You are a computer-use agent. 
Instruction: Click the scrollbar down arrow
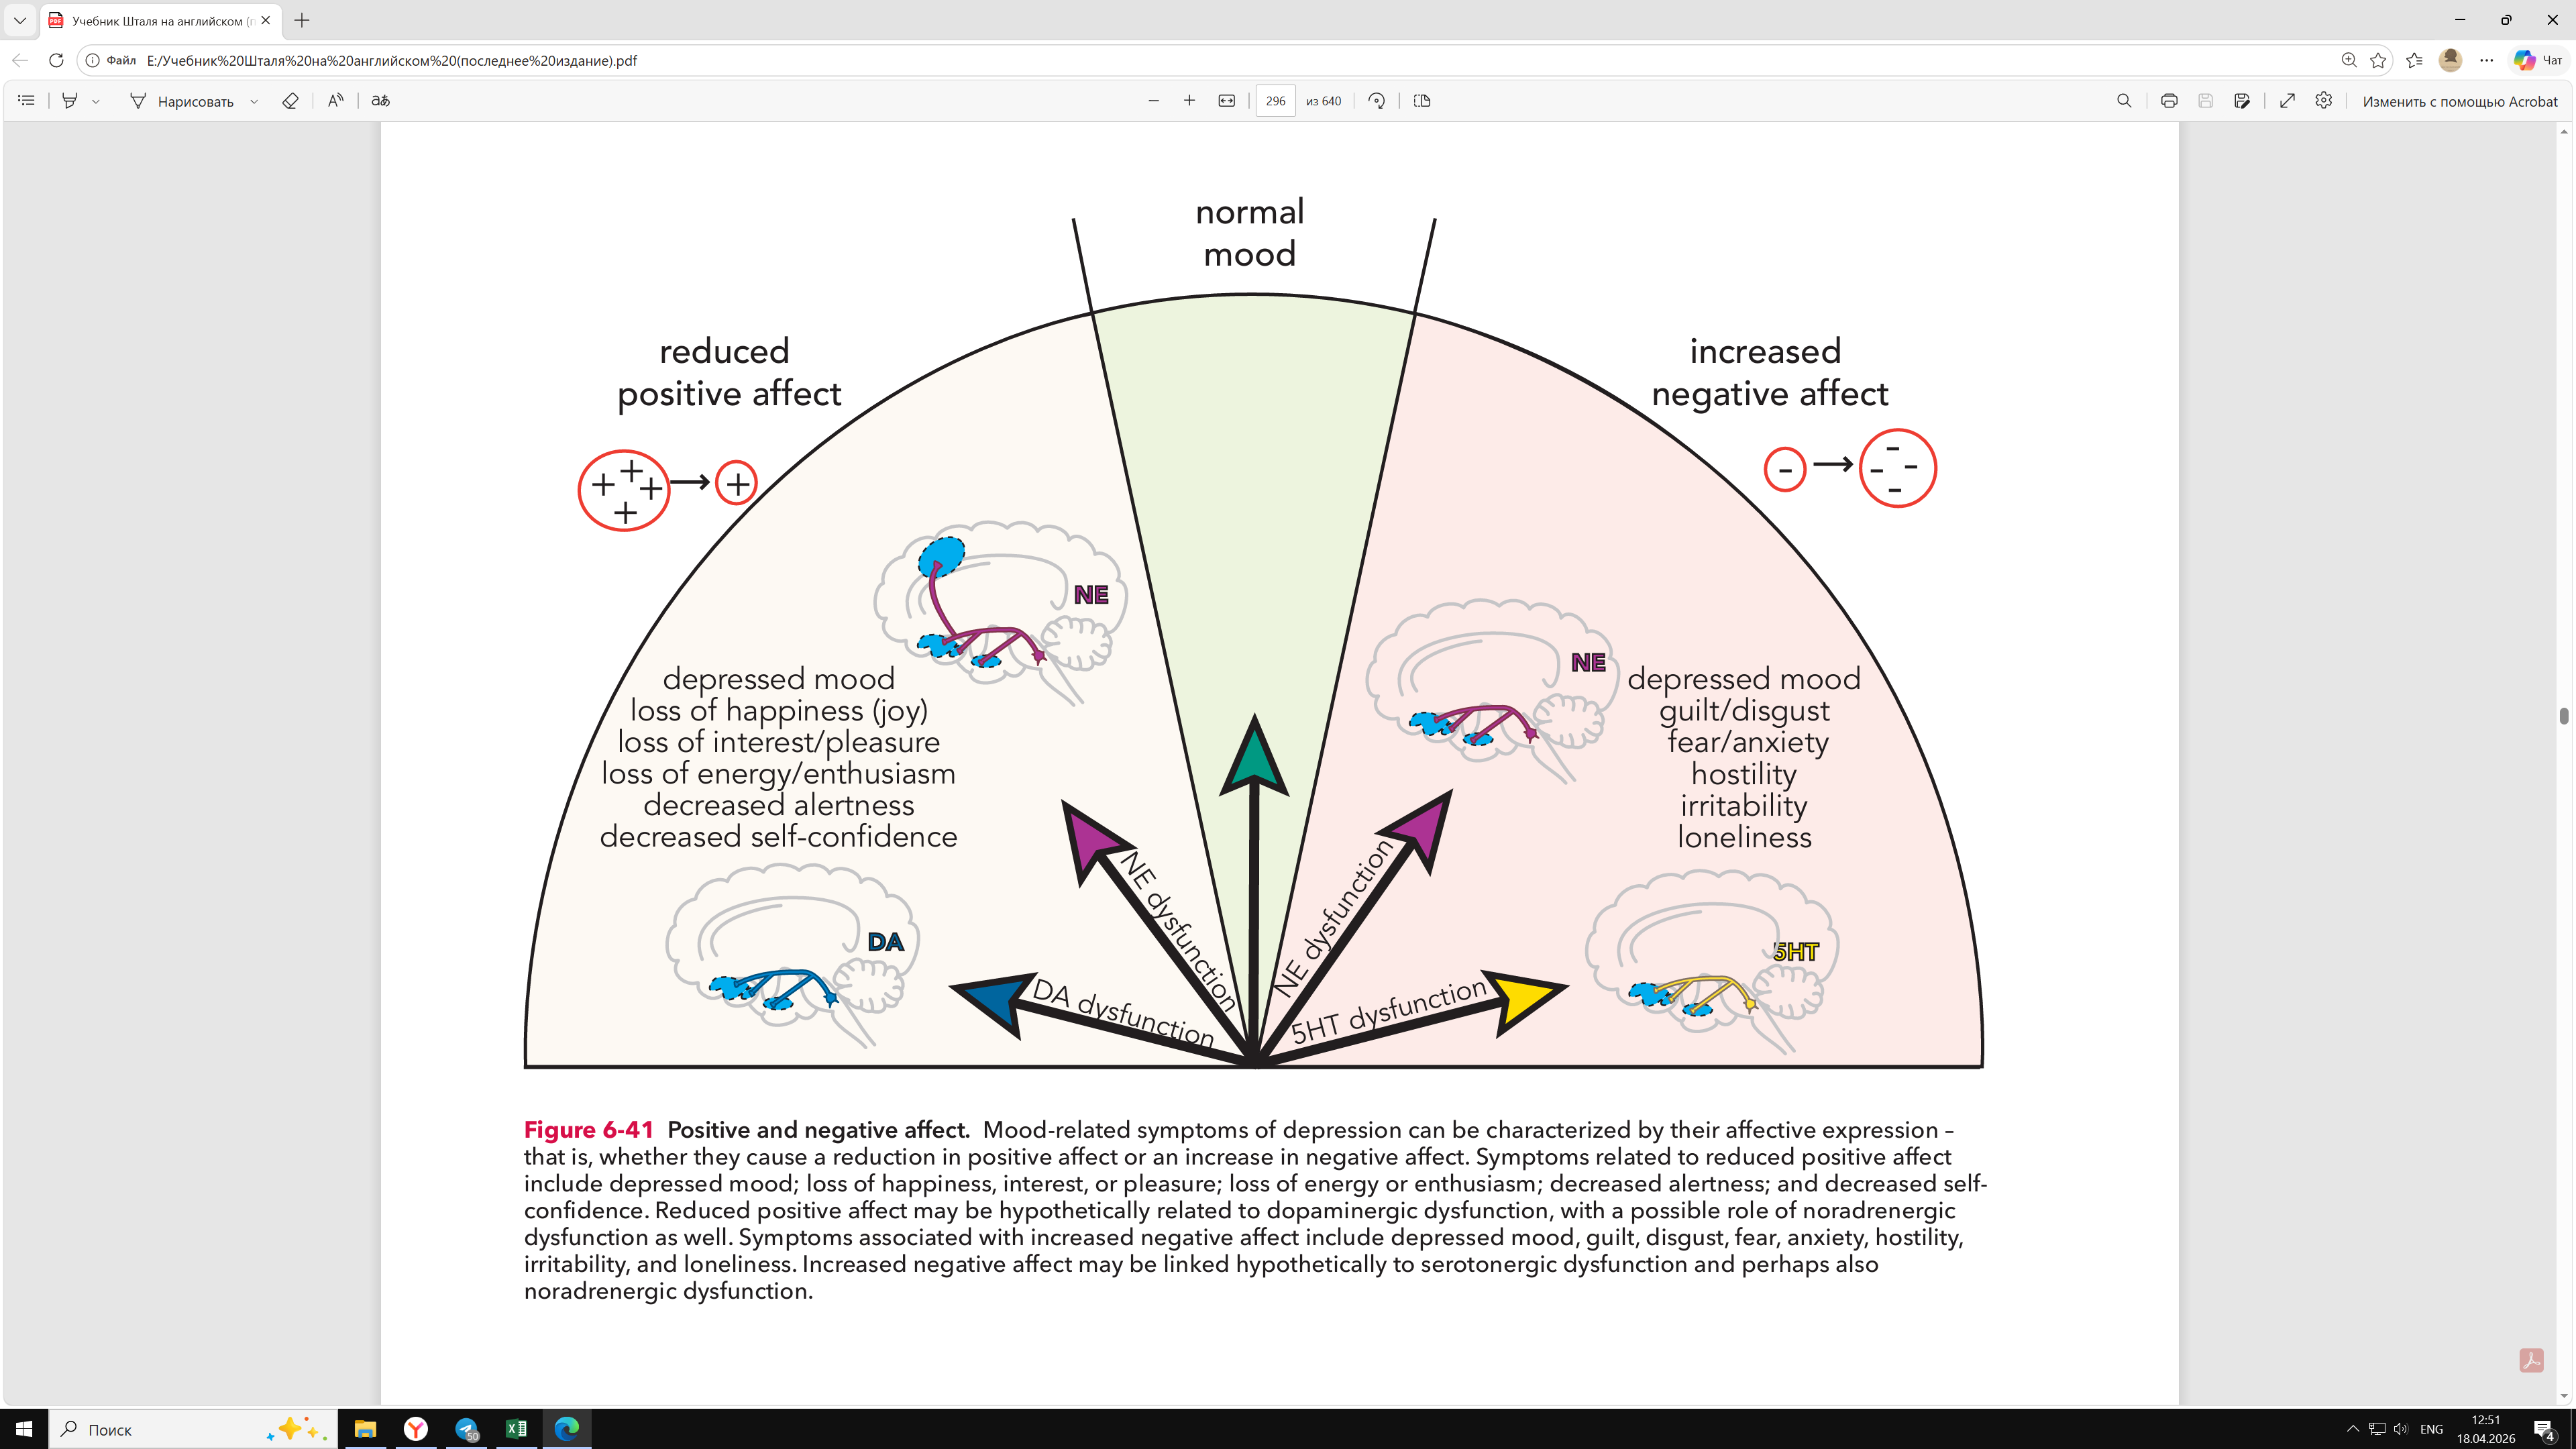tap(2564, 1396)
